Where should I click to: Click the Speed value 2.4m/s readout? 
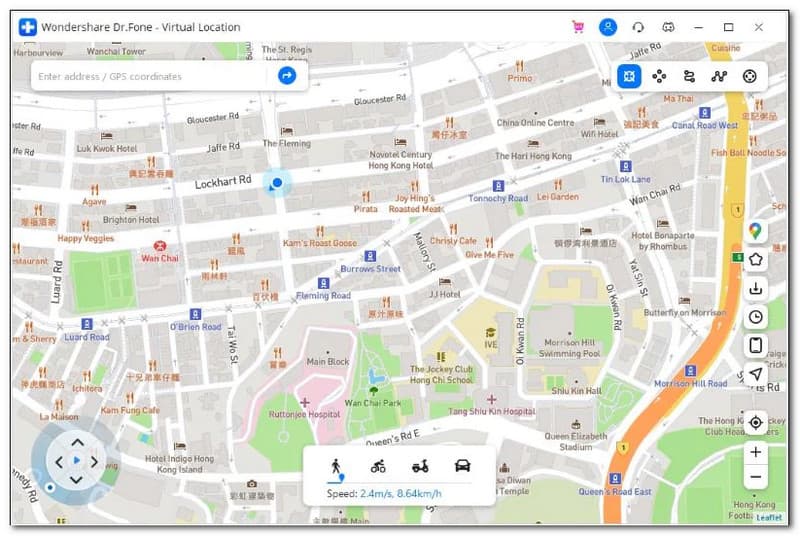click(377, 494)
